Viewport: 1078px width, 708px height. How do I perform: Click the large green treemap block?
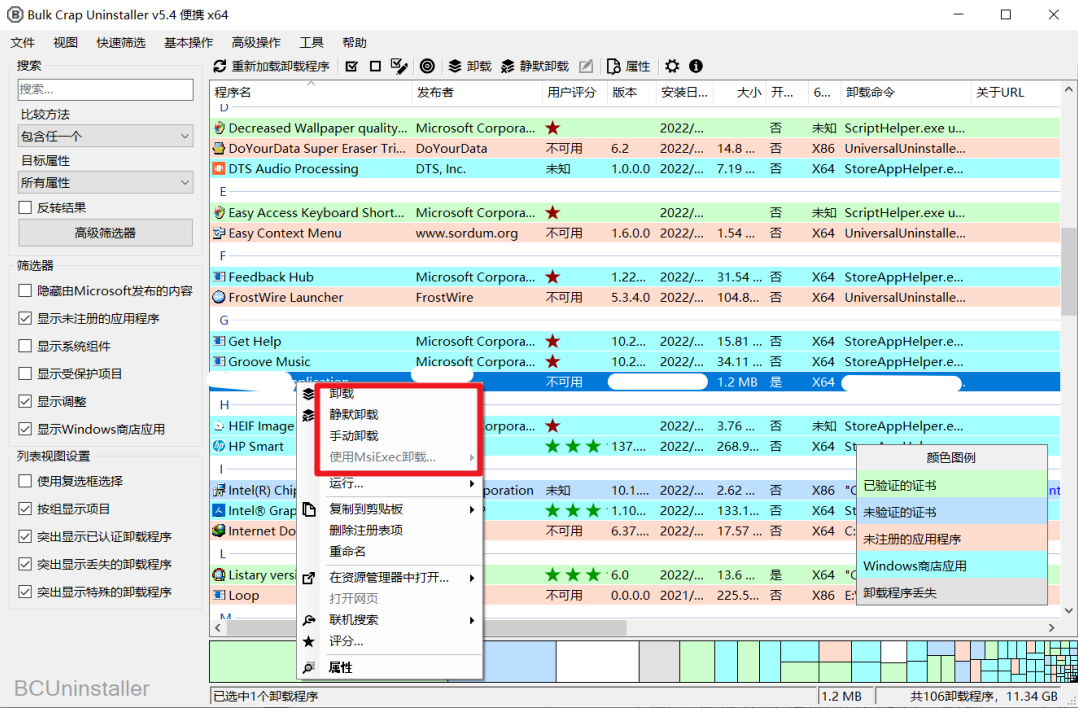(x=254, y=661)
